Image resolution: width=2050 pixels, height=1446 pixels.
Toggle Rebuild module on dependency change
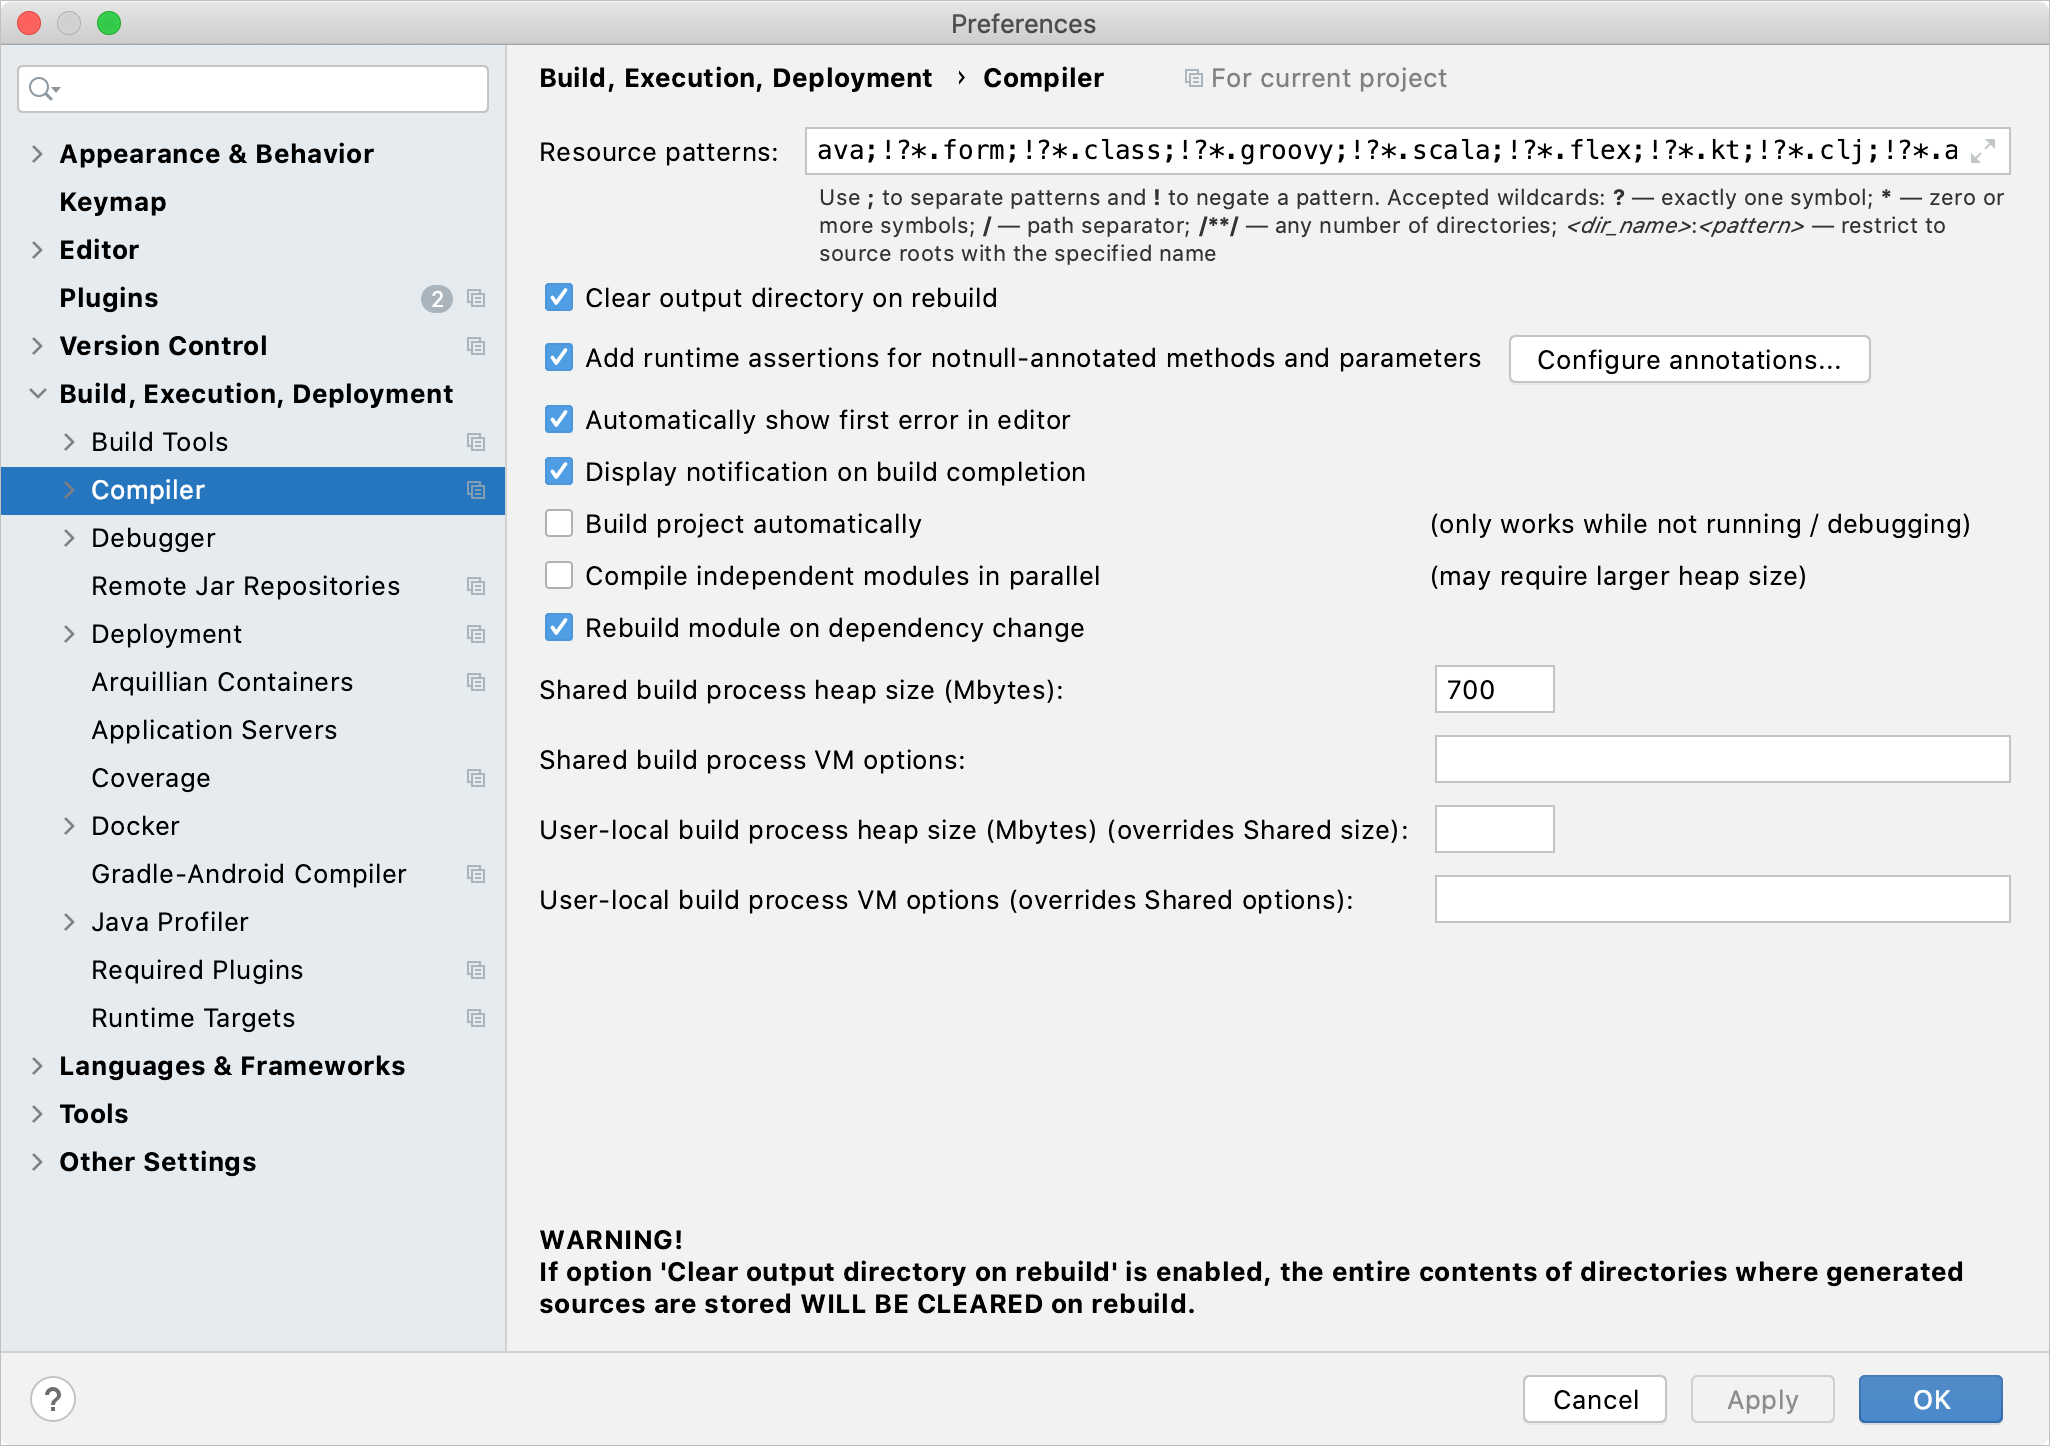coord(559,628)
